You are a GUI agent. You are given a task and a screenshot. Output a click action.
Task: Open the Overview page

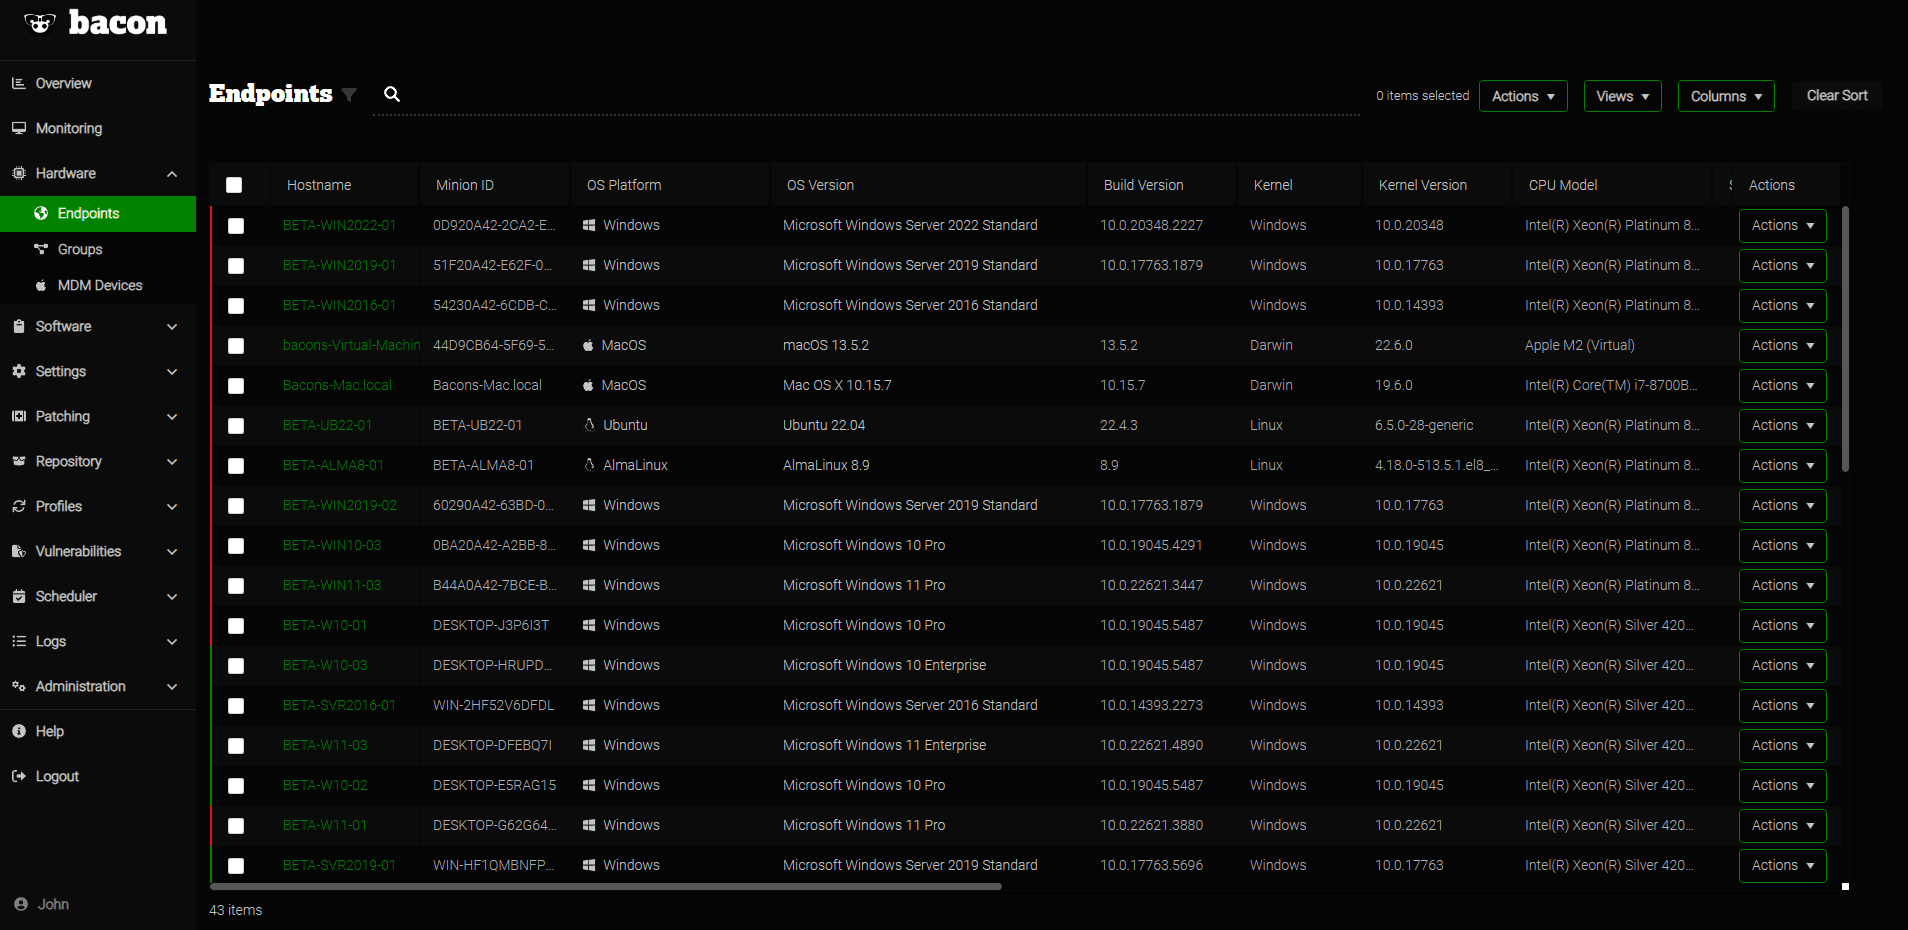click(x=97, y=83)
